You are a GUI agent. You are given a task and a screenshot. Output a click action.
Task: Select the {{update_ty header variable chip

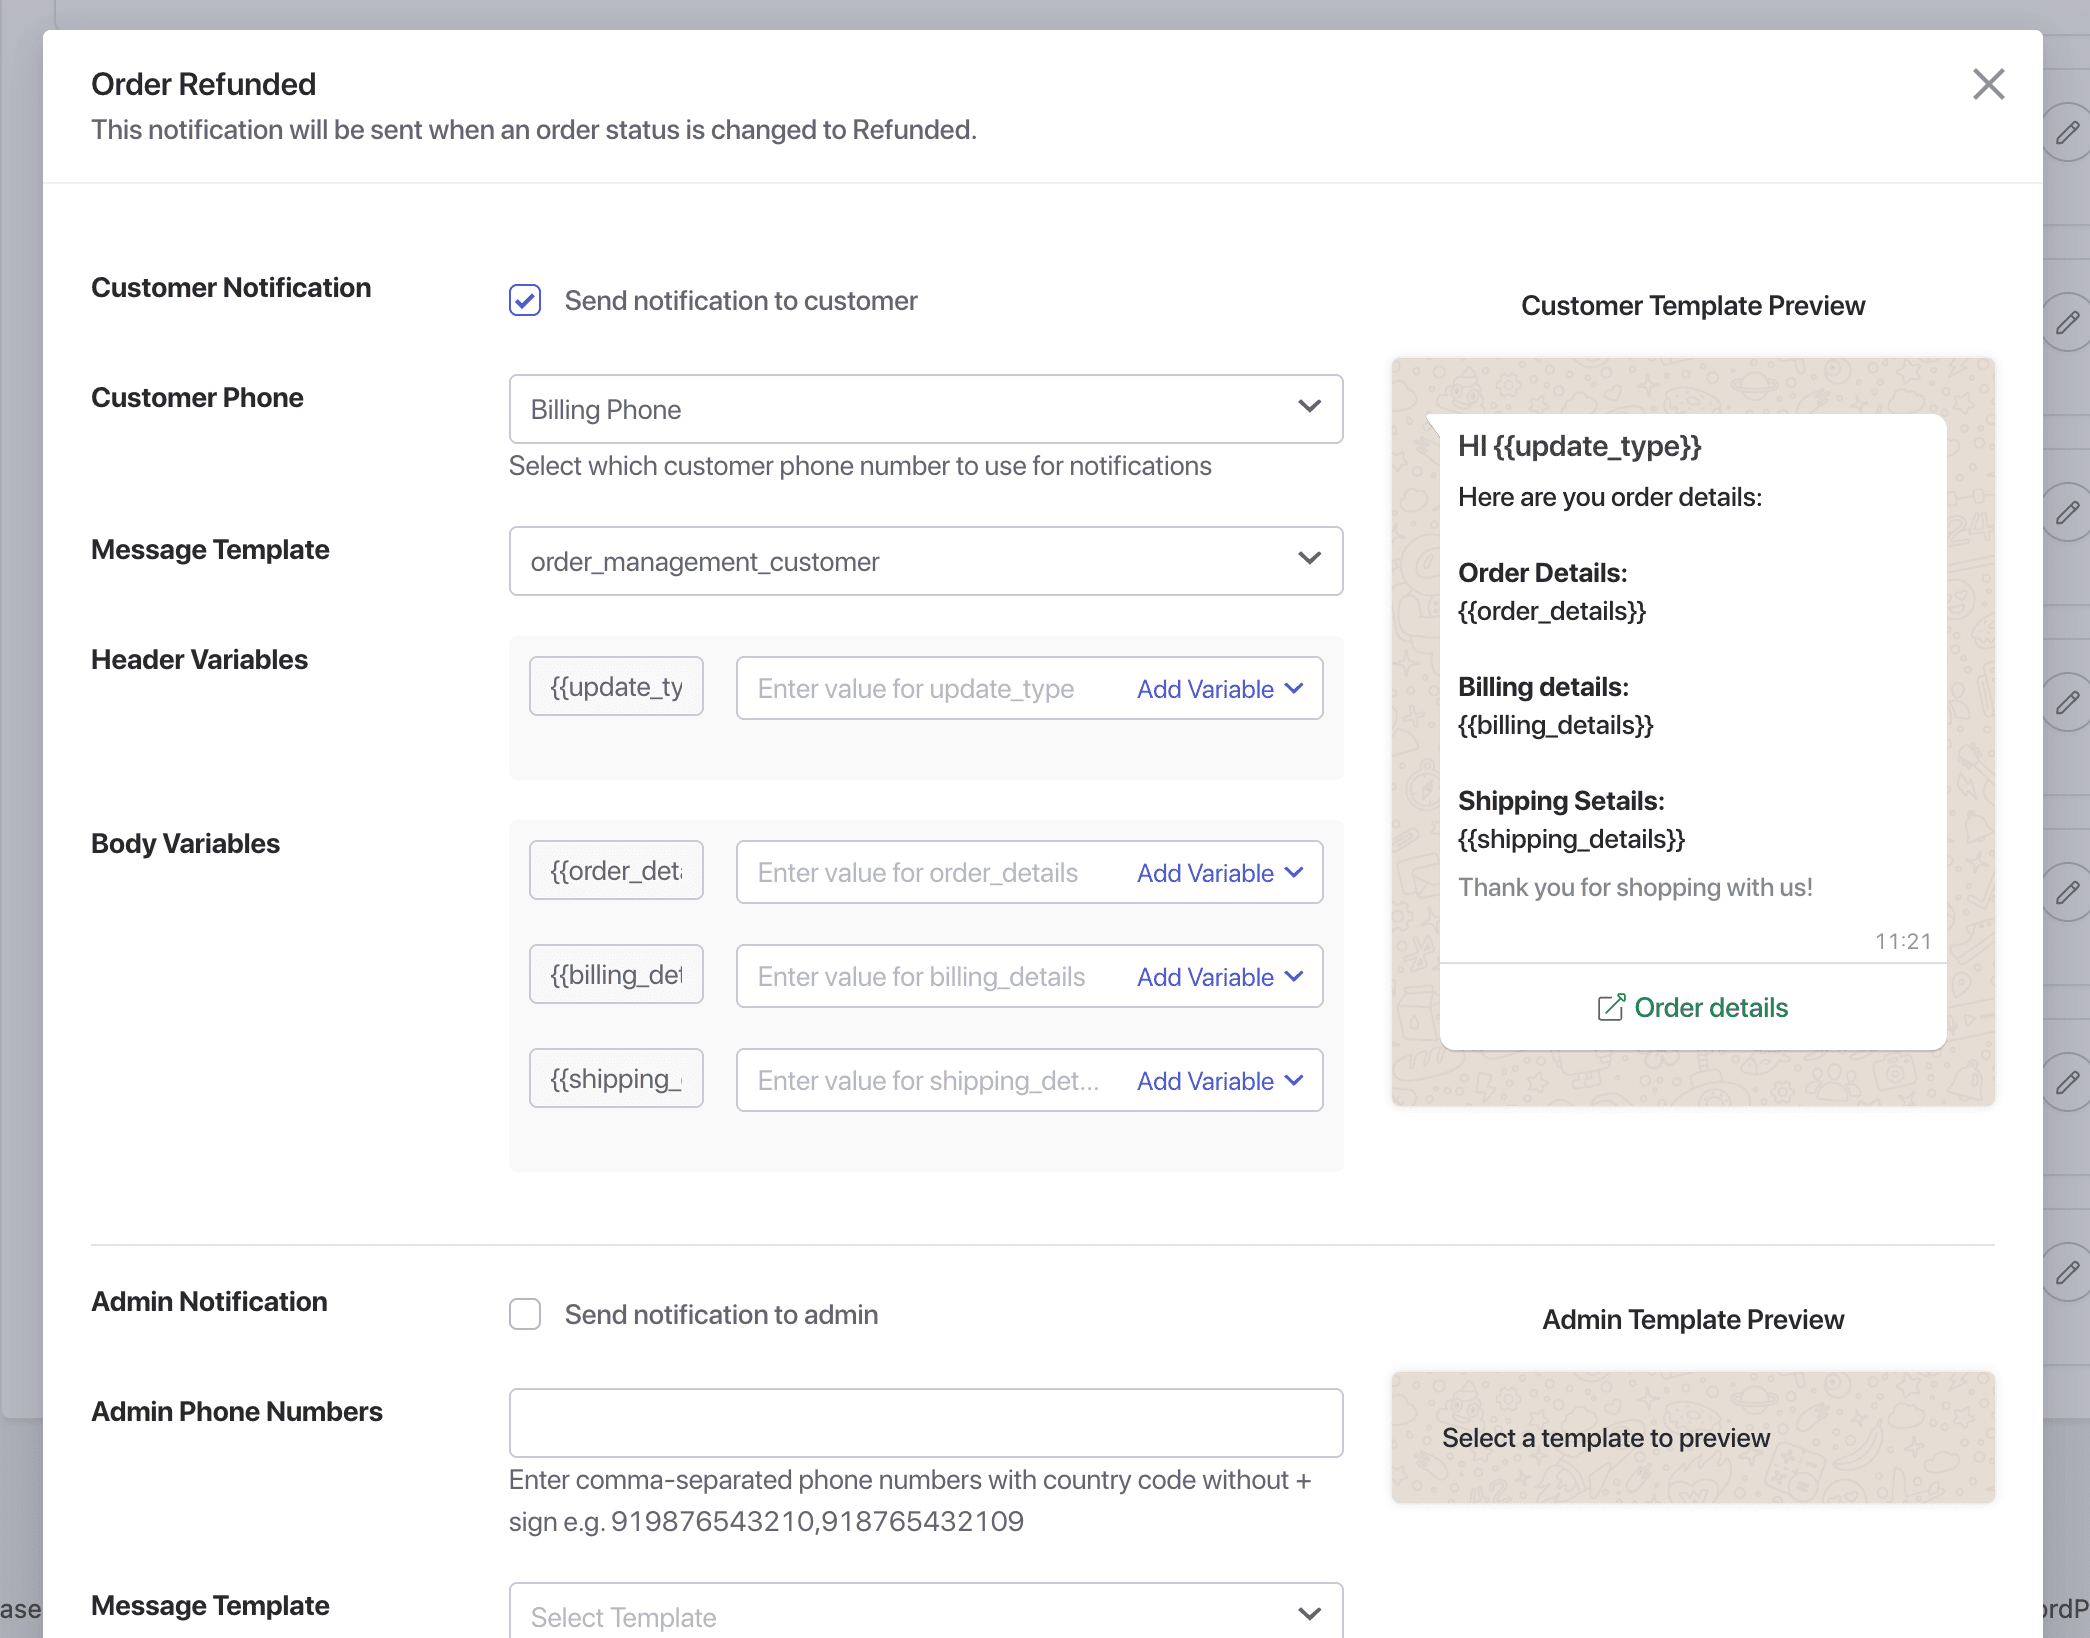tap(616, 686)
